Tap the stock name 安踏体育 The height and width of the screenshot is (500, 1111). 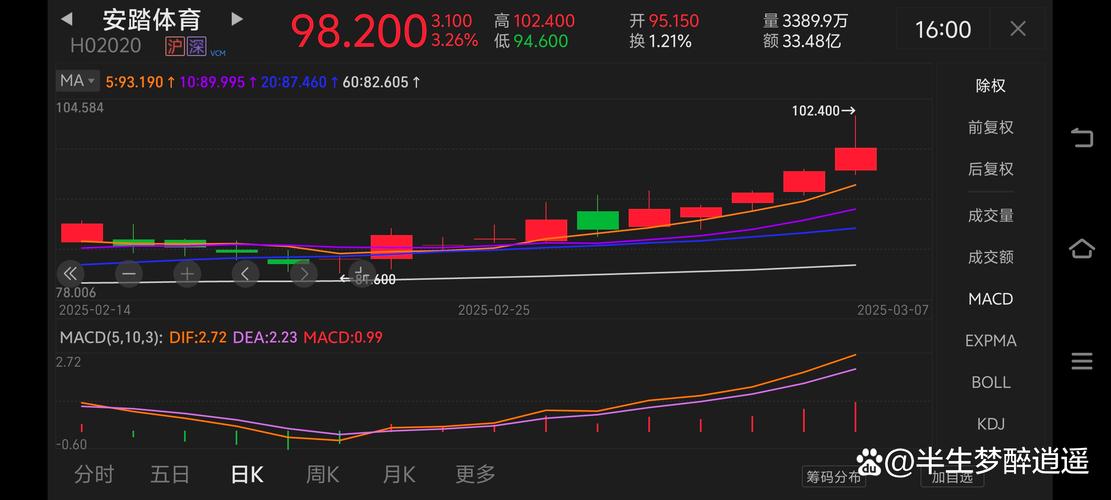pyautogui.click(x=152, y=19)
